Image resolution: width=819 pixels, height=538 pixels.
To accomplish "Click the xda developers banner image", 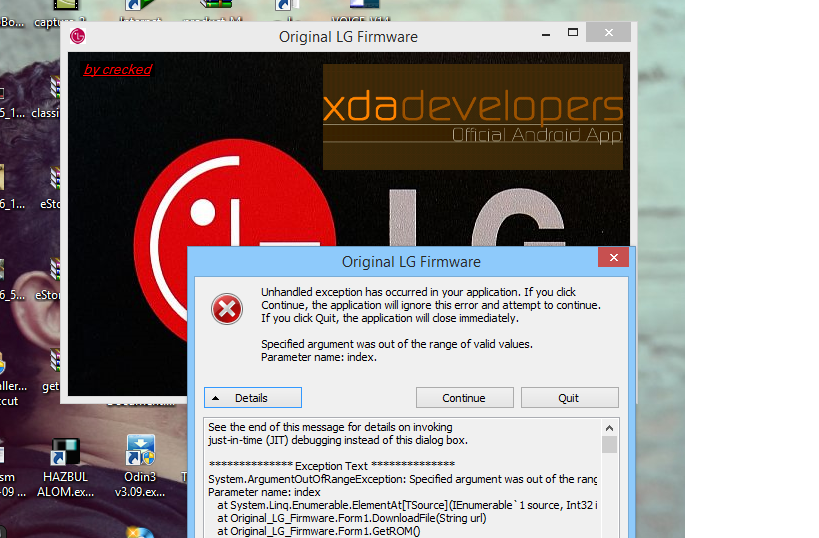I will pos(473,116).
